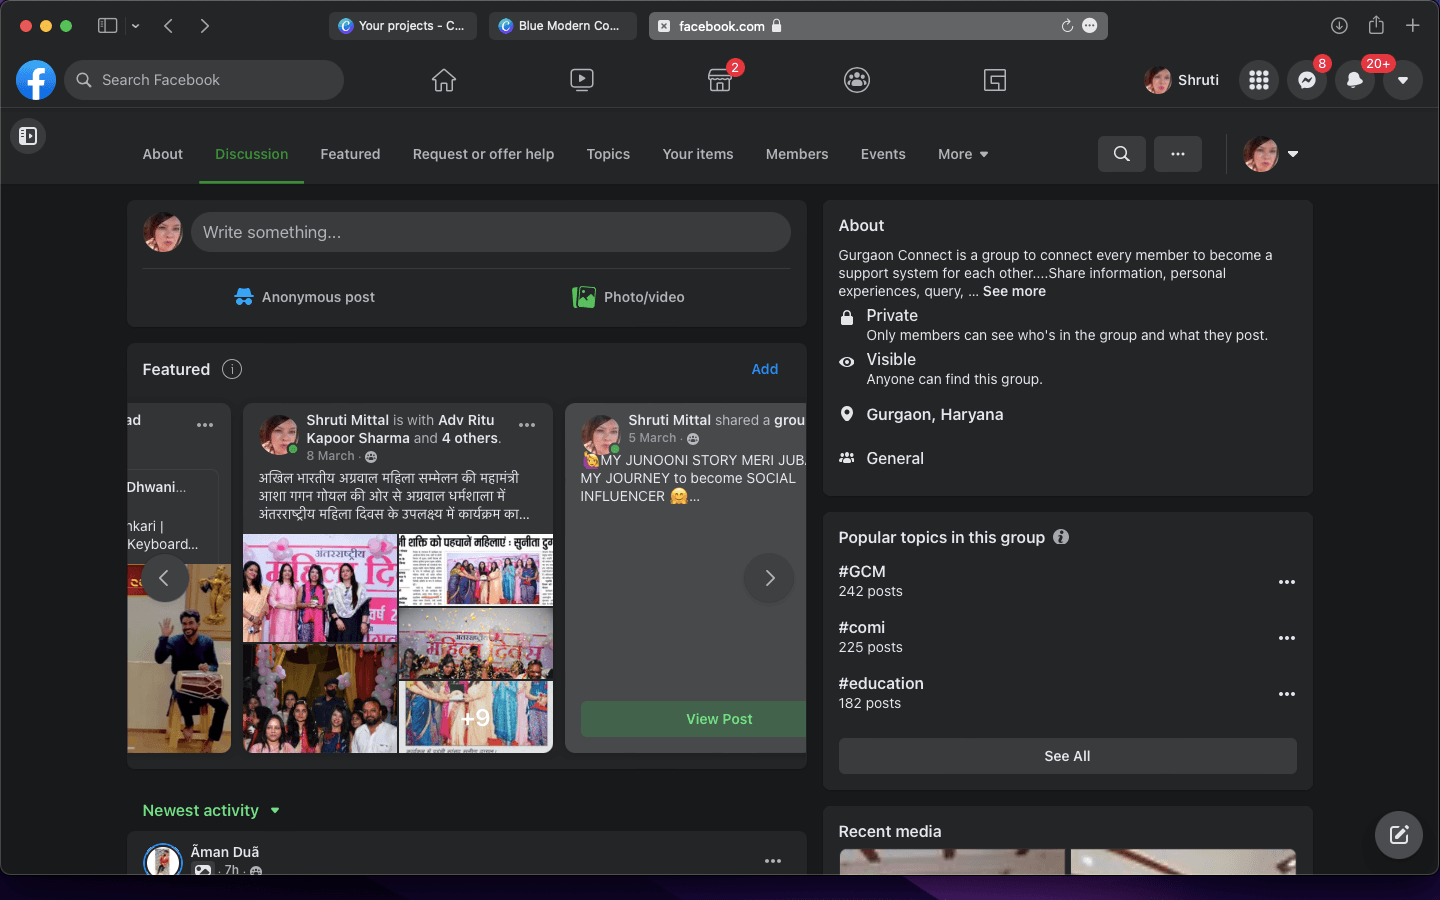
Task: Switch to the About tab
Action: pos(163,154)
